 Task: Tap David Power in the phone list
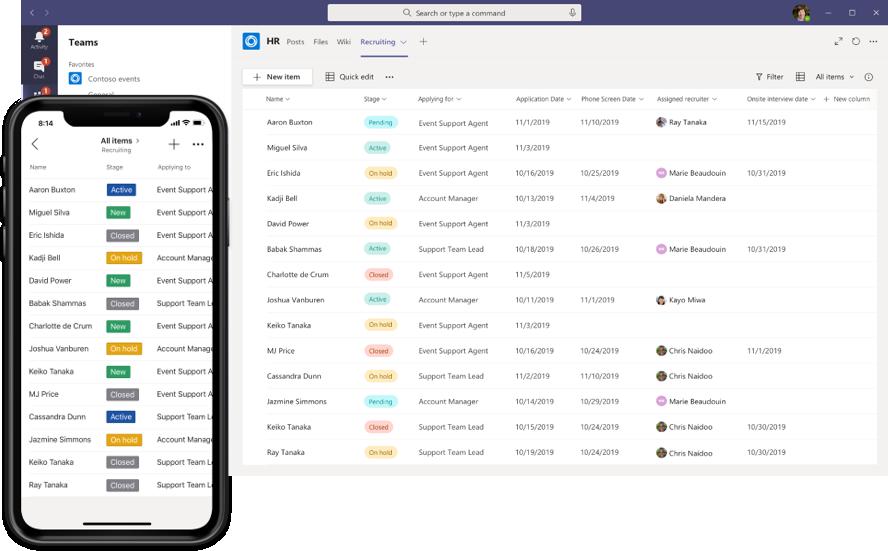50,280
